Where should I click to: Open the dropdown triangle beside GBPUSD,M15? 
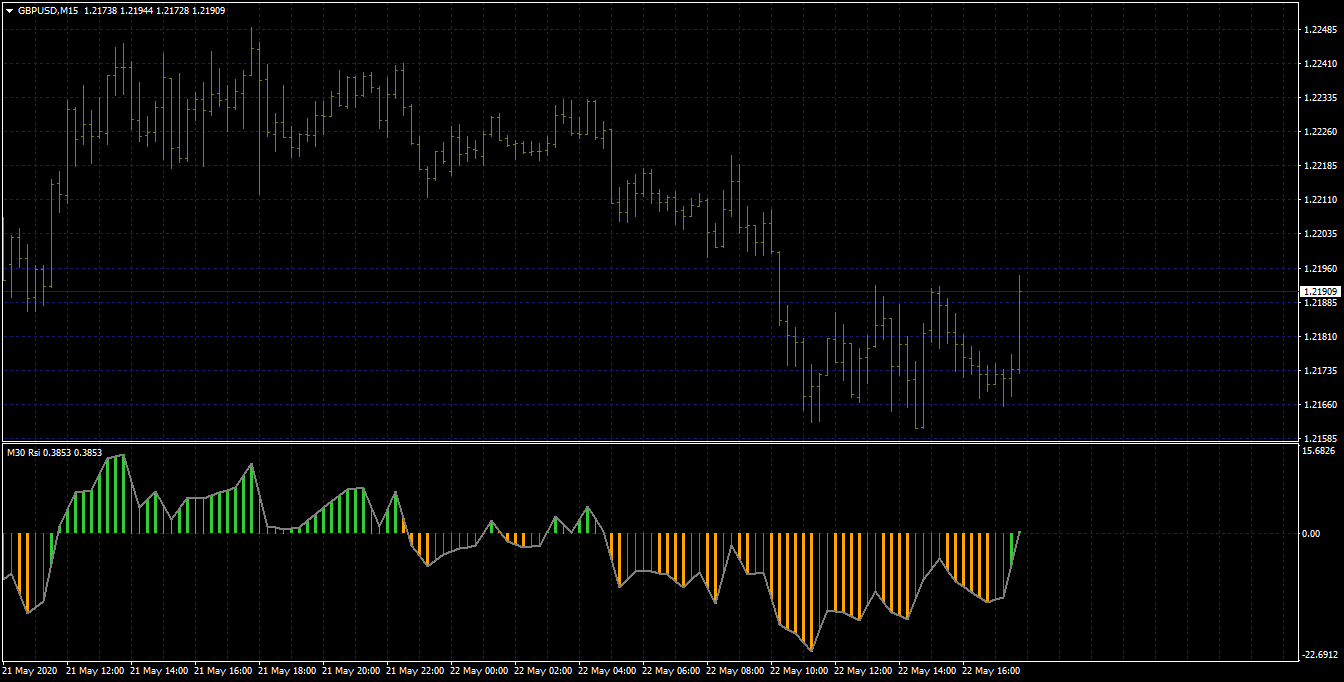click(10, 9)
